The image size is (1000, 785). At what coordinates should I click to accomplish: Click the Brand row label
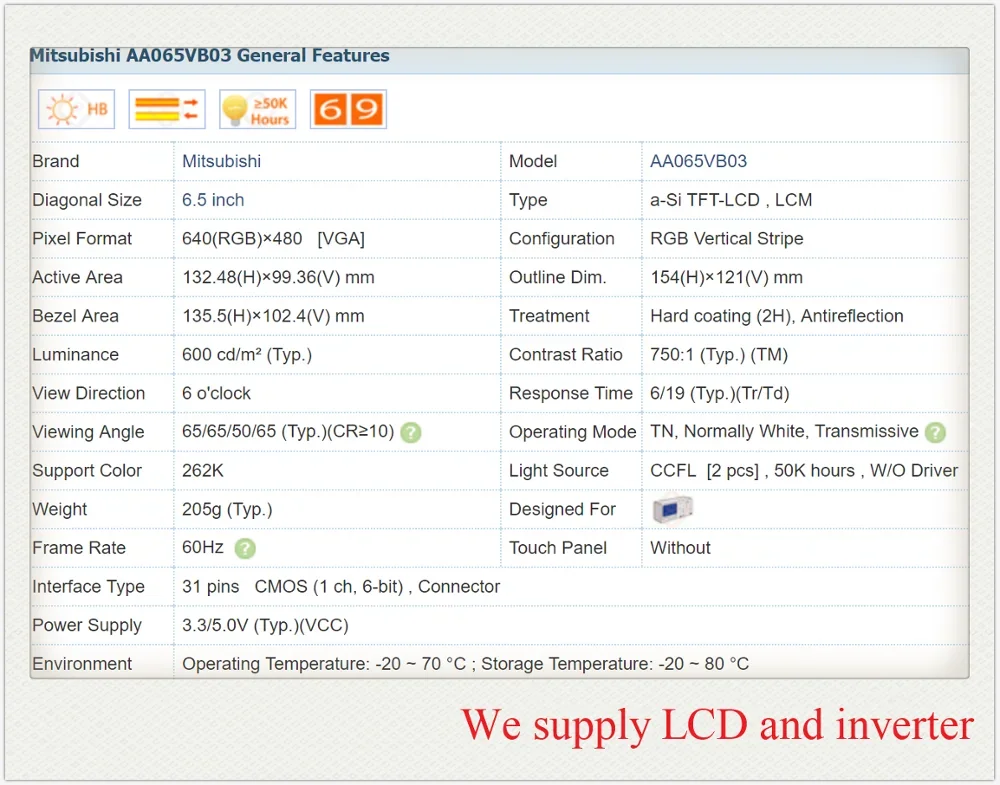point(55,161)
